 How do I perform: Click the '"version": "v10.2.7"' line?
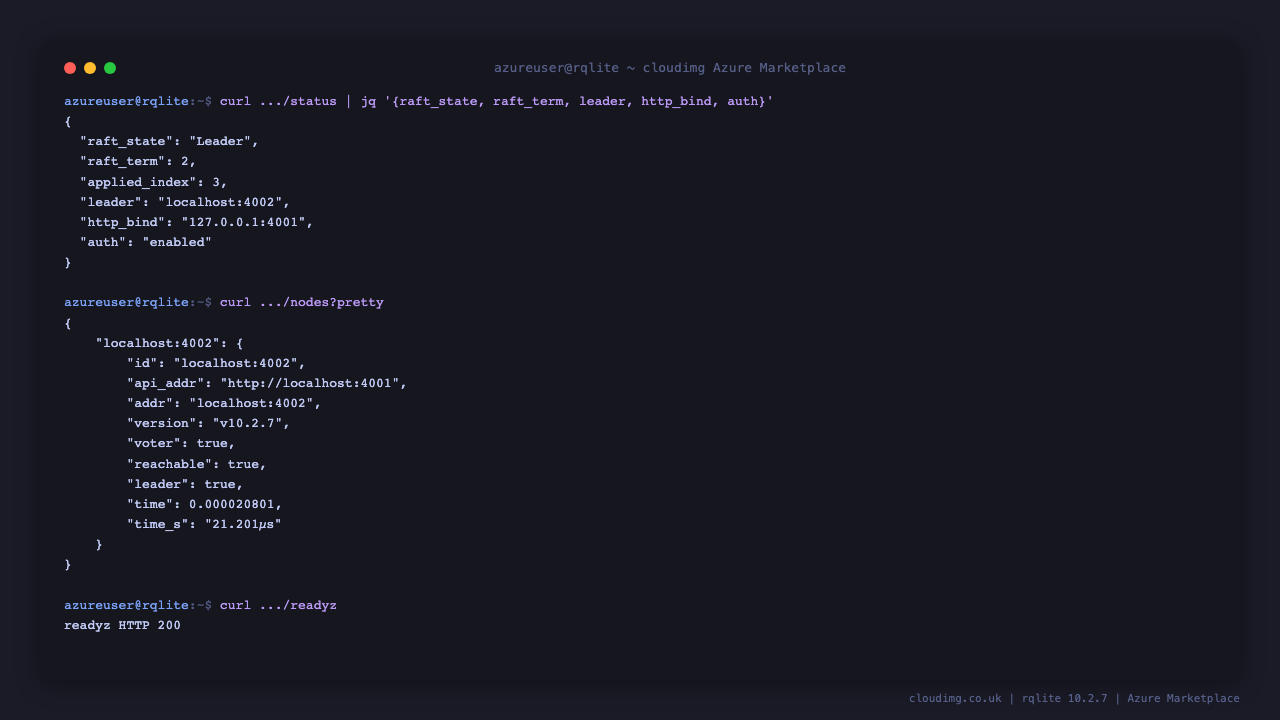coord(208,423)
